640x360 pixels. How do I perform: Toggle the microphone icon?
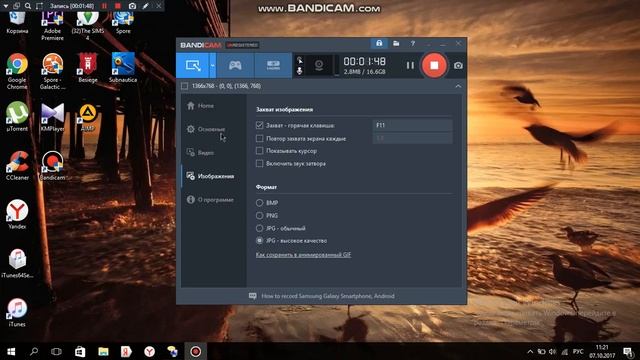tap(300, 71)
